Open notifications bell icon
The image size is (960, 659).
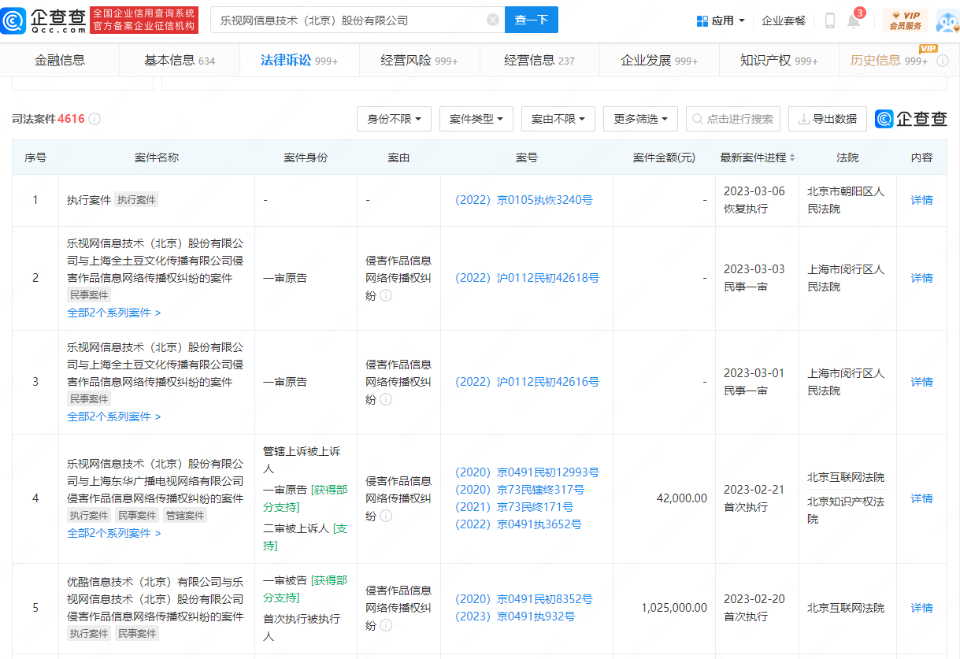pos(853,21)
